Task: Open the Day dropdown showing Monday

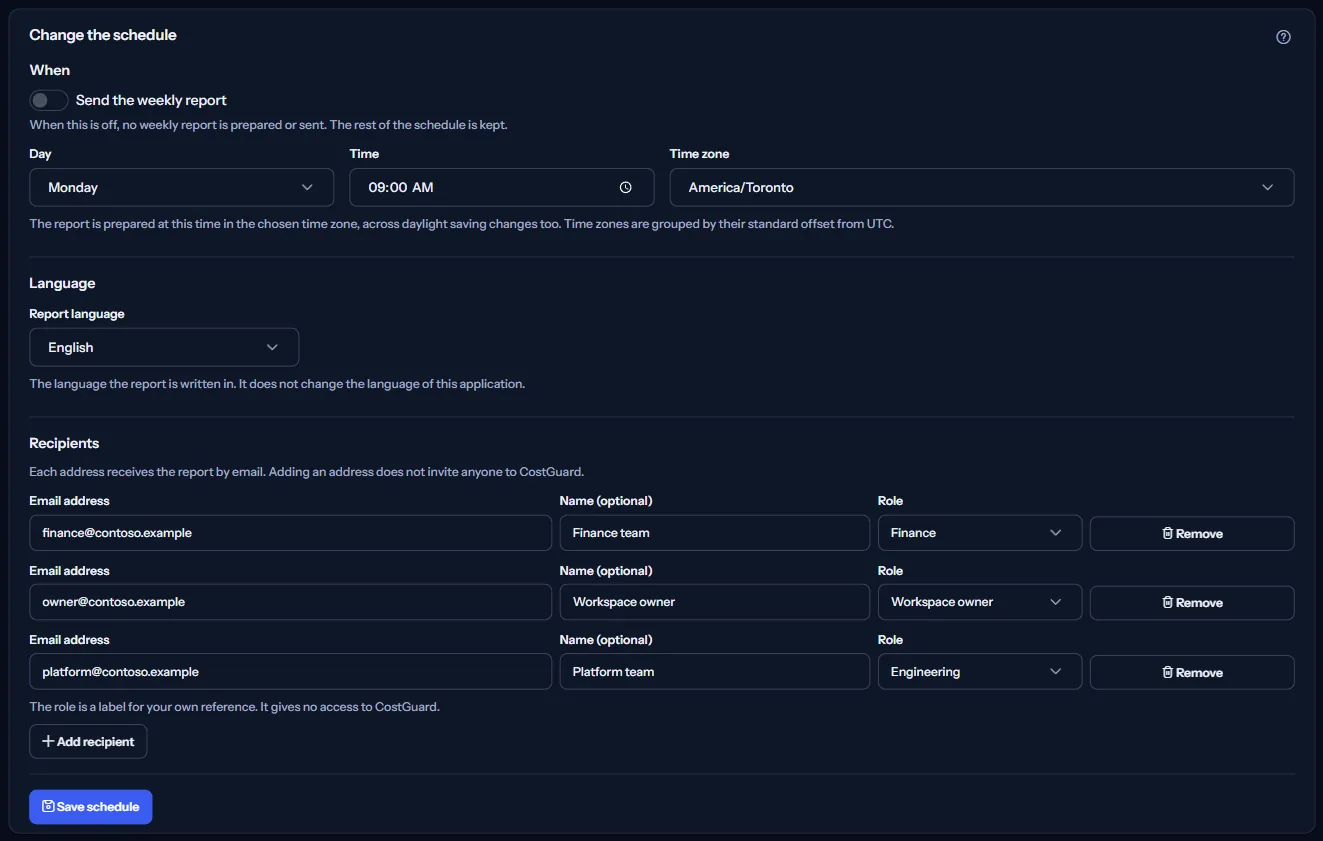Action: click(x=181, y=187)
